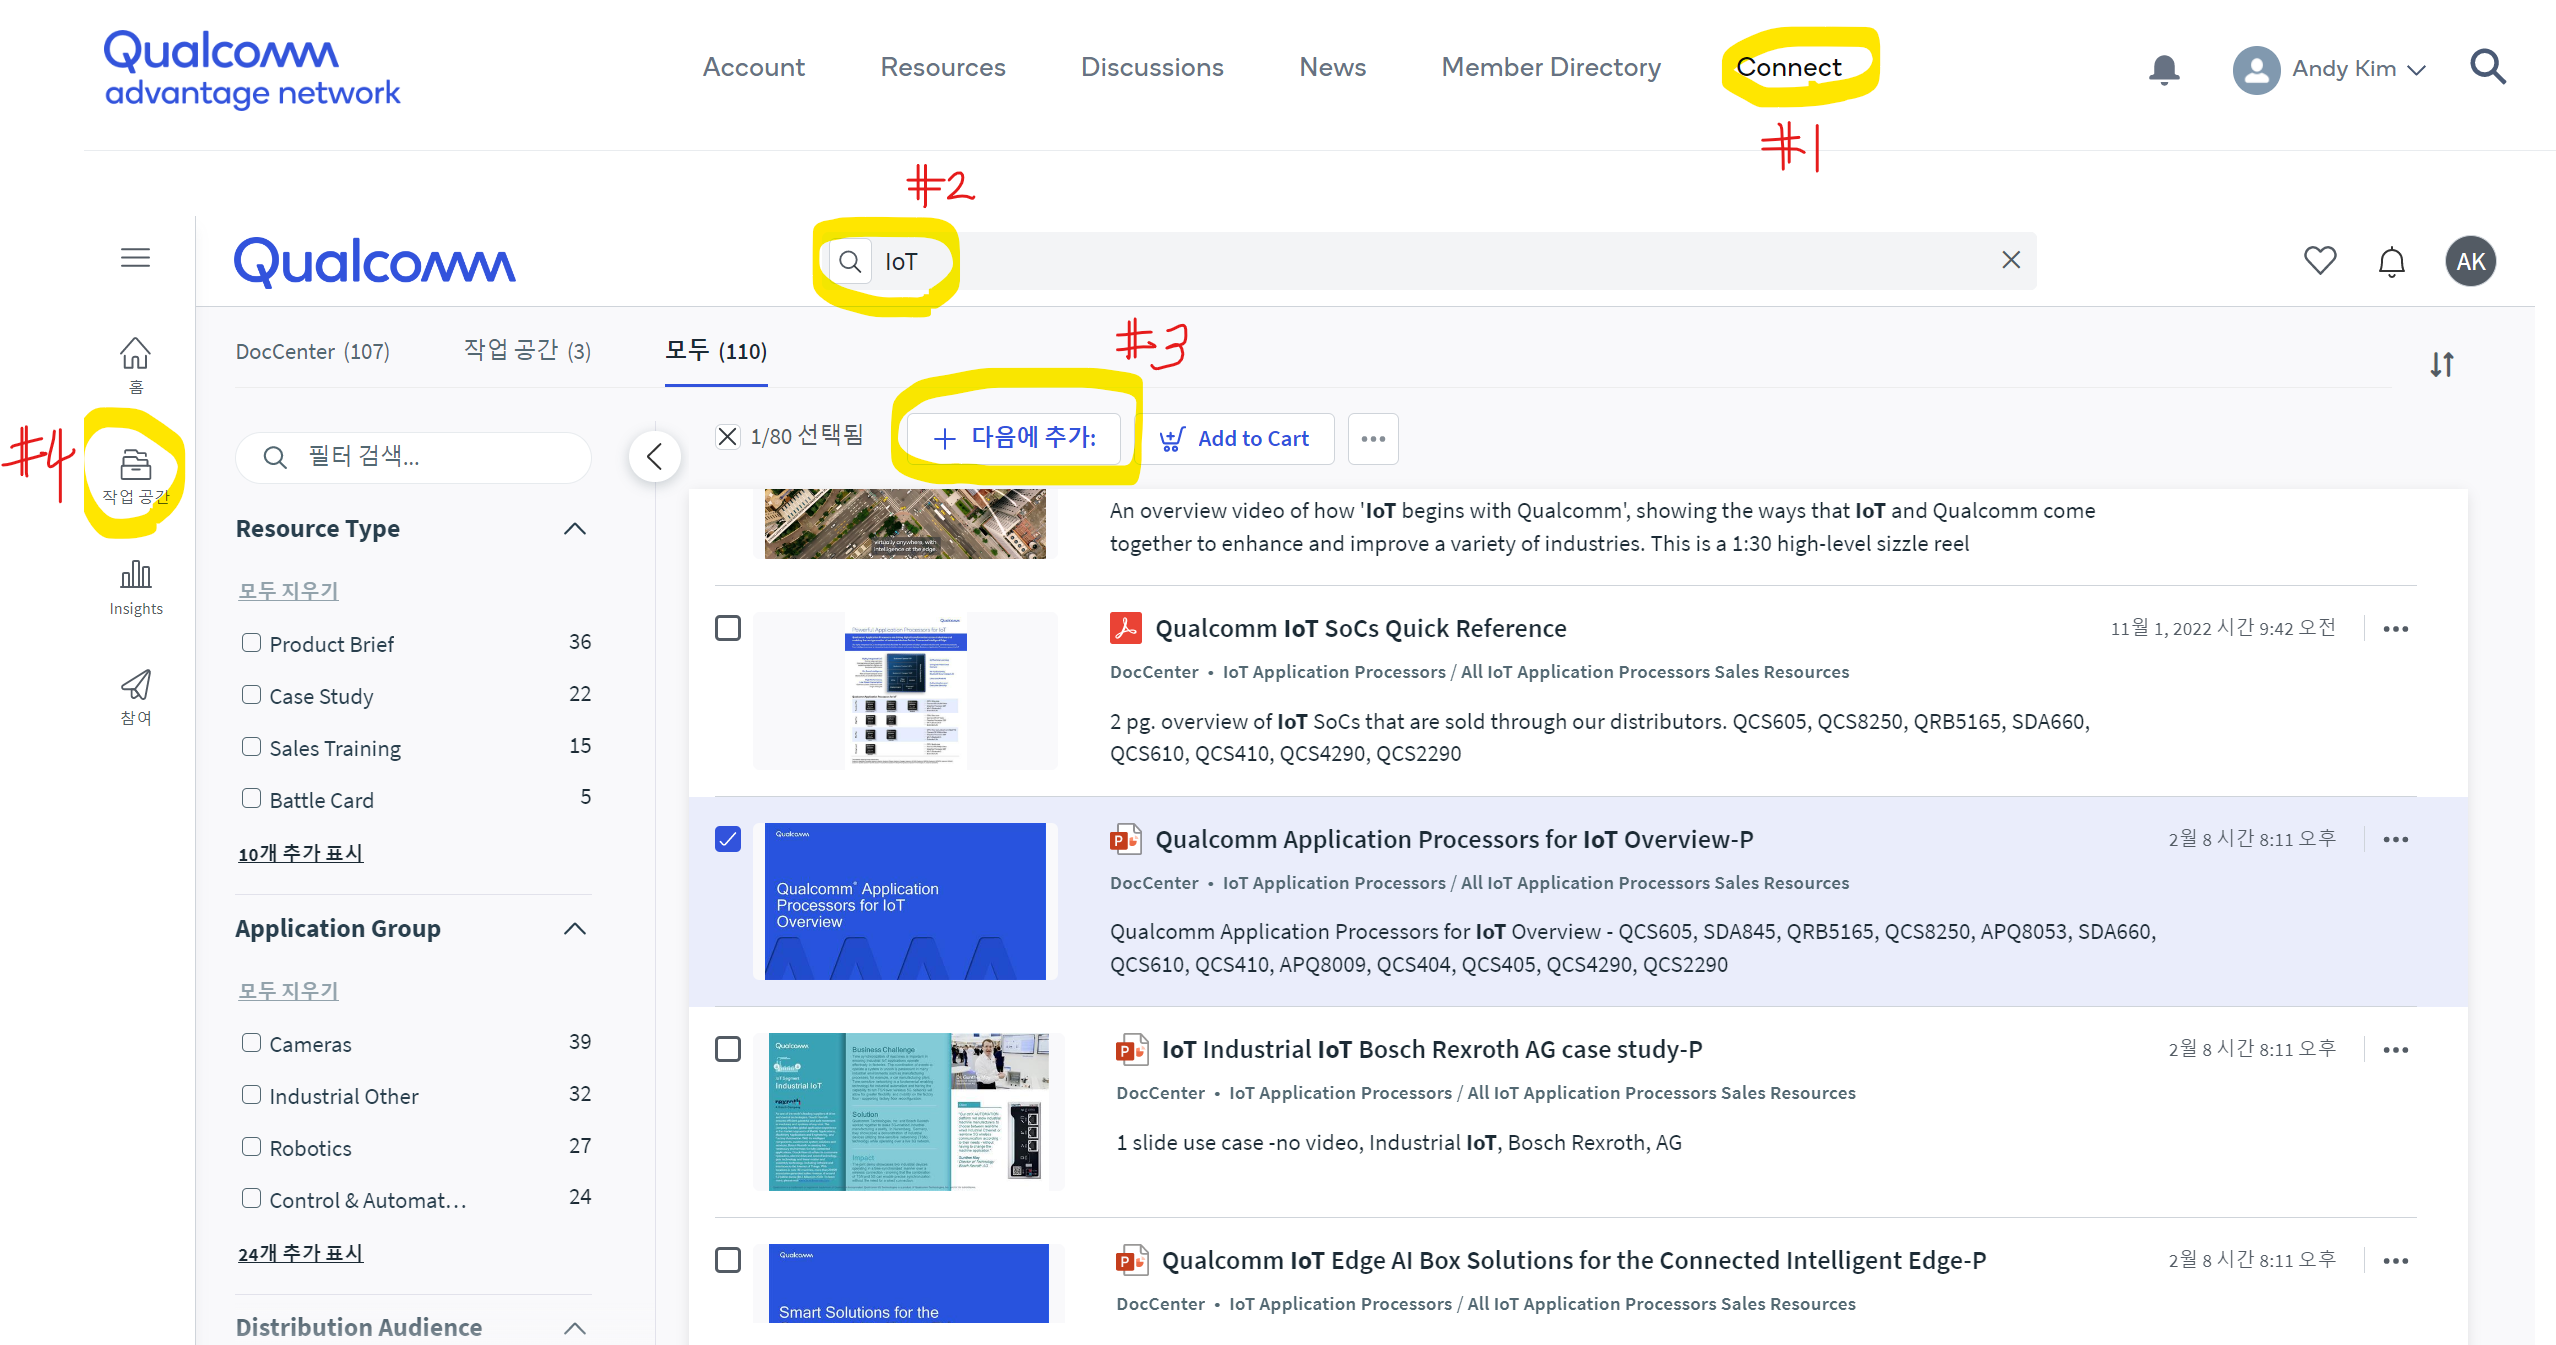Screen dimensions: 2556x1345
Task: Open the portal notifications bell icon
Action: click(x=2392, y=261)
